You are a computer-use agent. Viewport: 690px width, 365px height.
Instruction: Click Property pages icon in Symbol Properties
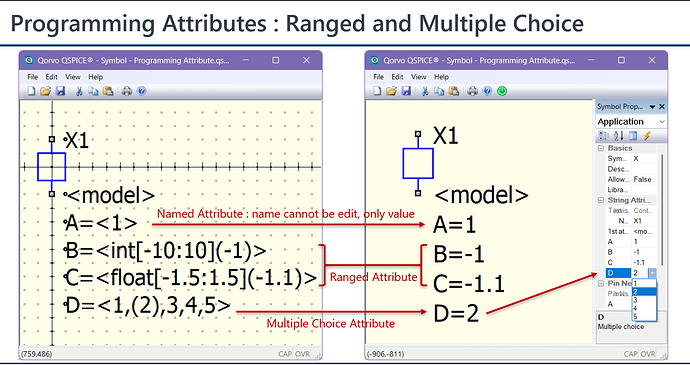coord(633,136)
